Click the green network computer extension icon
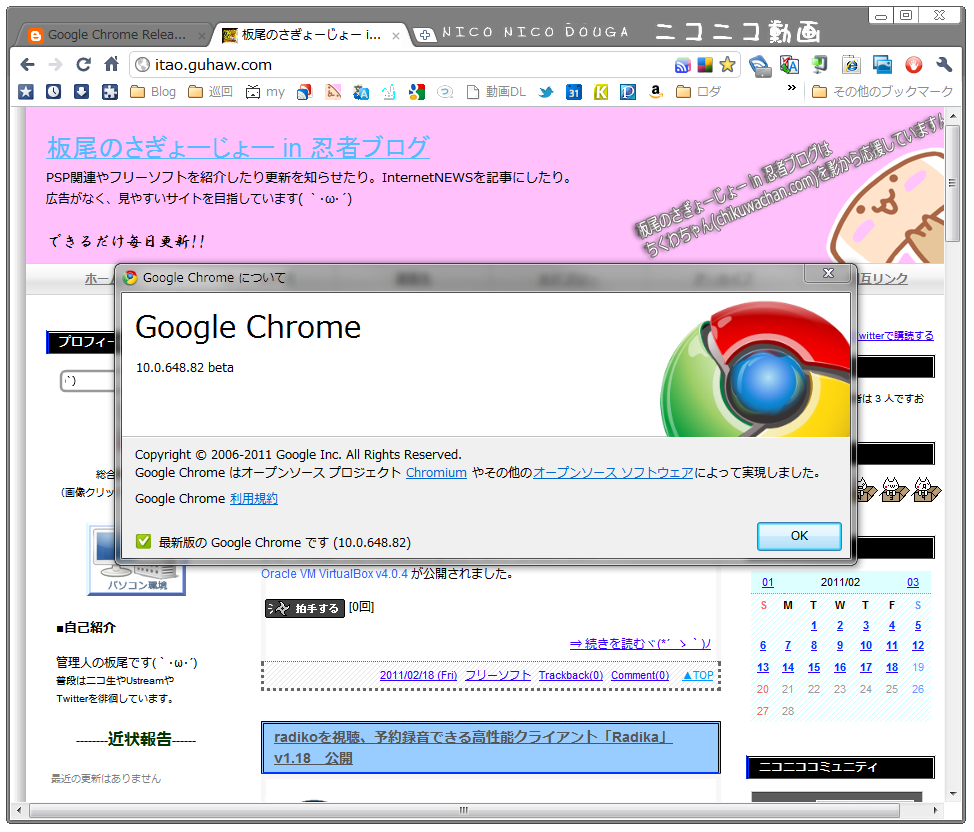Viewport: 974px width, 832px height. (x=820, y=65)
